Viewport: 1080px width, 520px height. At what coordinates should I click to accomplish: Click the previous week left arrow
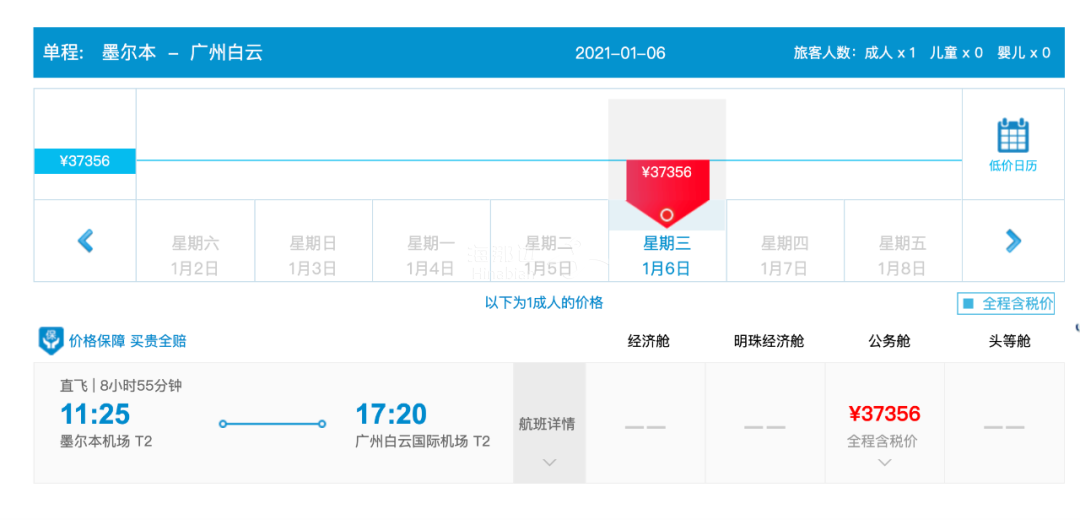[x=85, y=241]
